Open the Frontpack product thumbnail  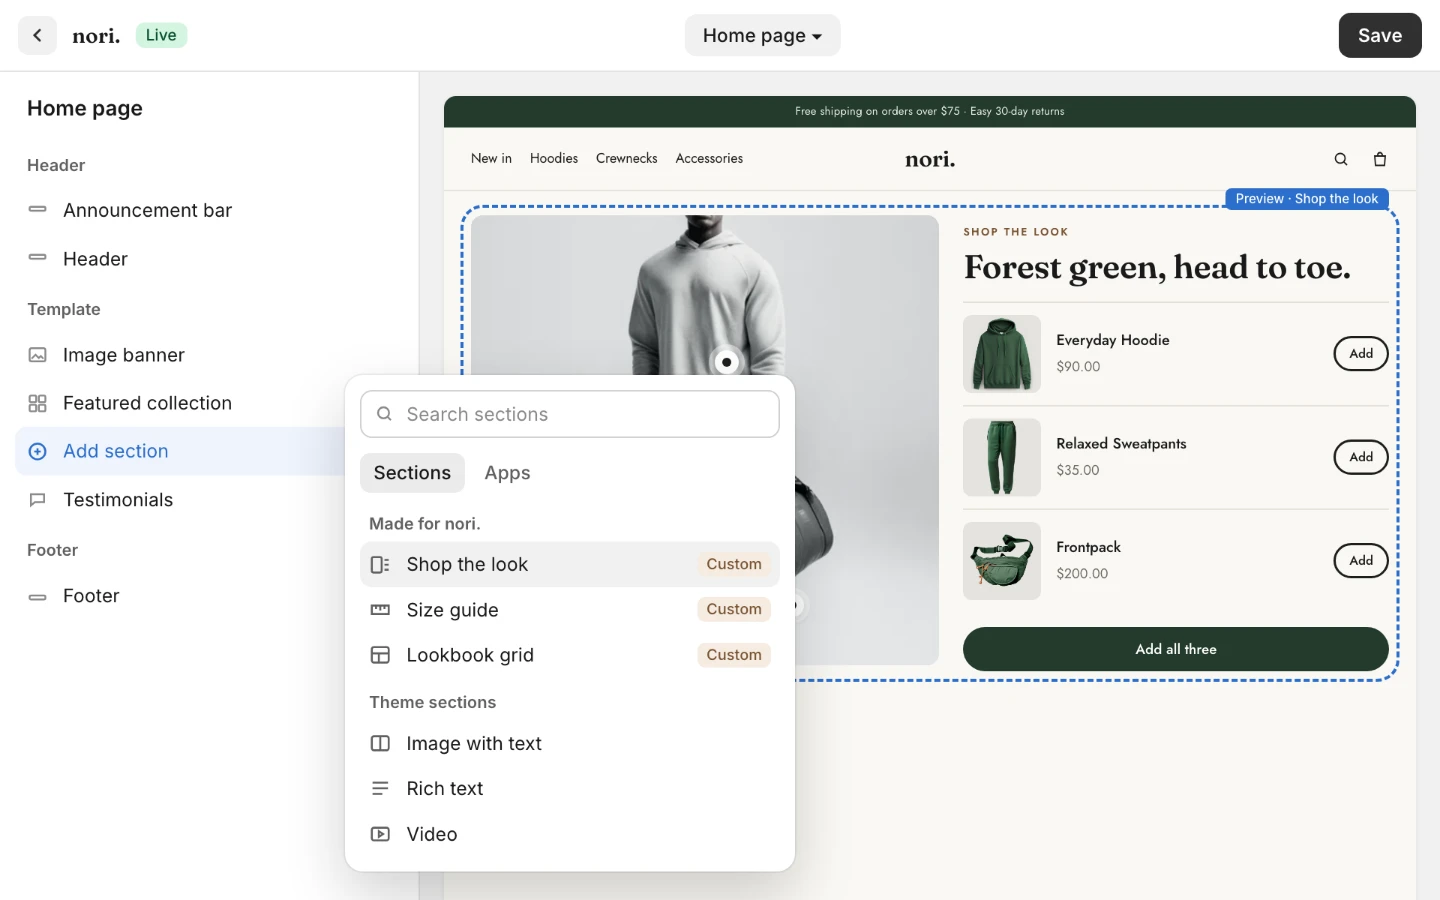pos(1002,561)
